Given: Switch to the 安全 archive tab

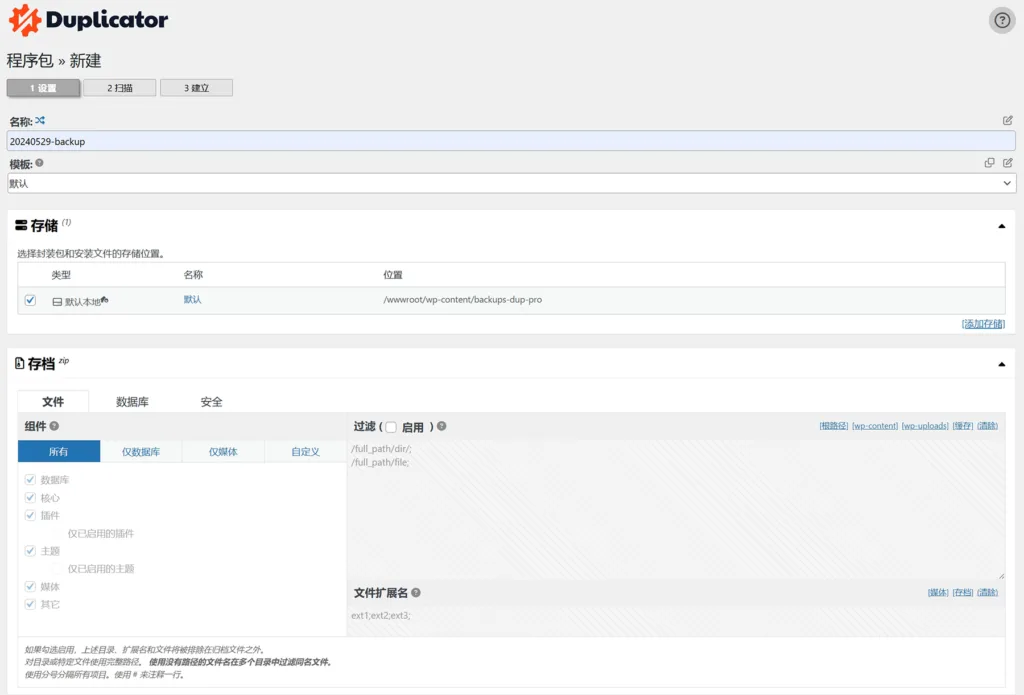Looking at the screenshot, I should (211, 402).
